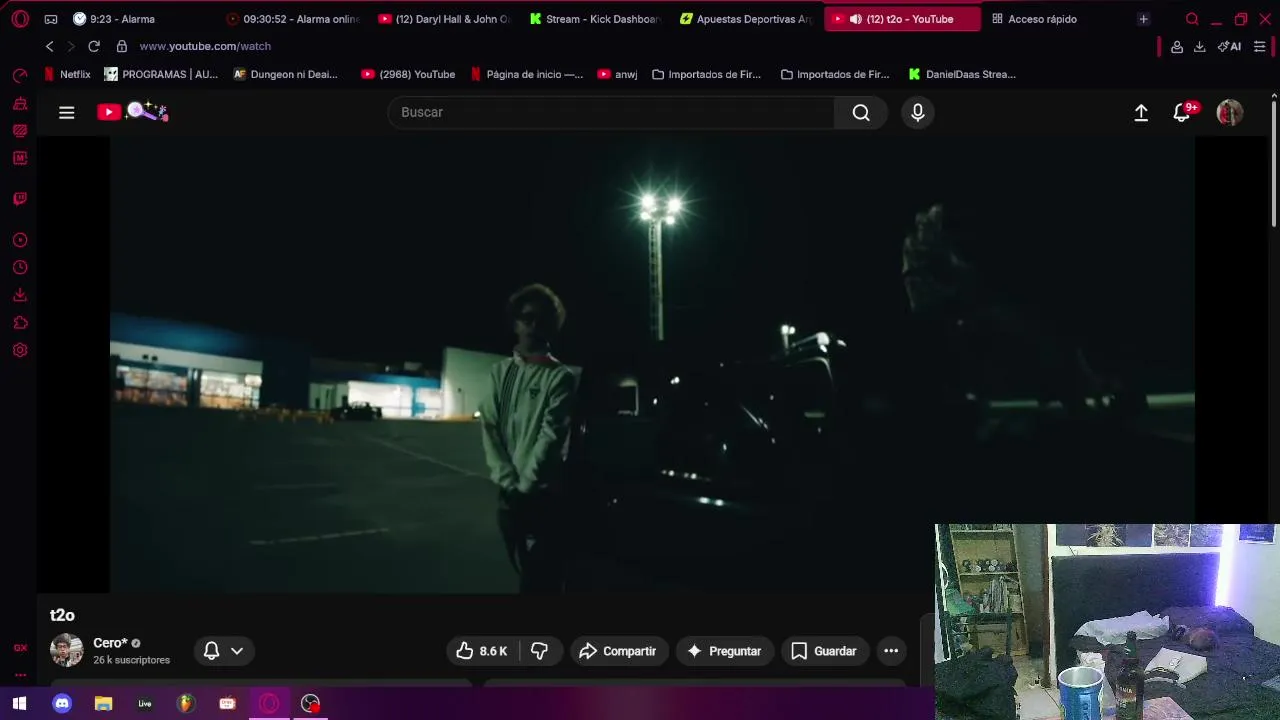The width and height of the screenshot is (1280, 720).
Task: Open the YouTube upload/create icon
Action: (x=1141, y=113)
